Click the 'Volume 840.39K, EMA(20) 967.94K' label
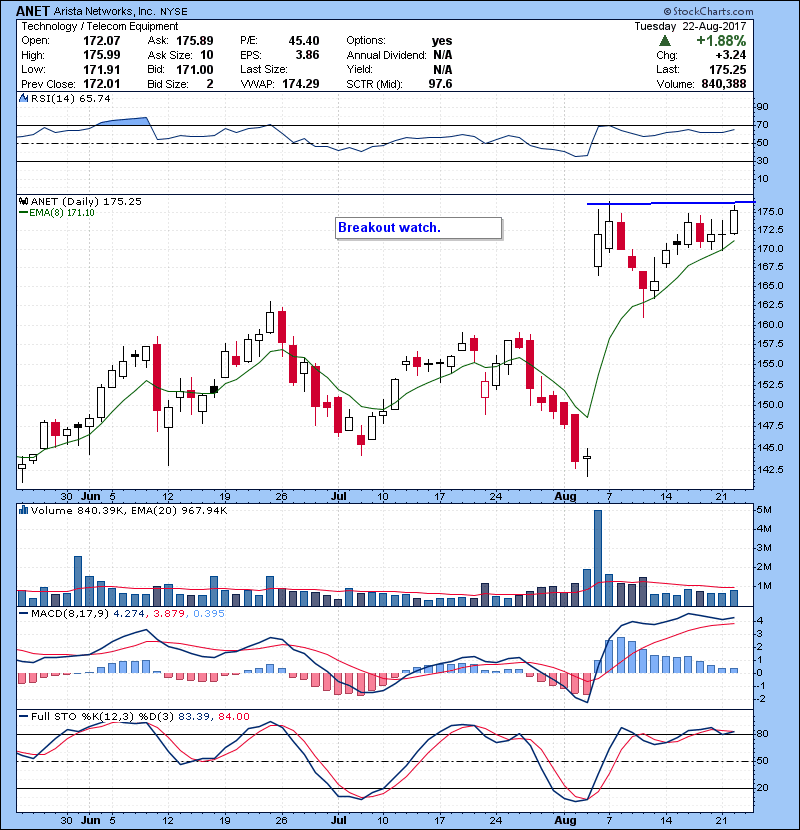This screenshot has height=830, width=800. [129, 510]
